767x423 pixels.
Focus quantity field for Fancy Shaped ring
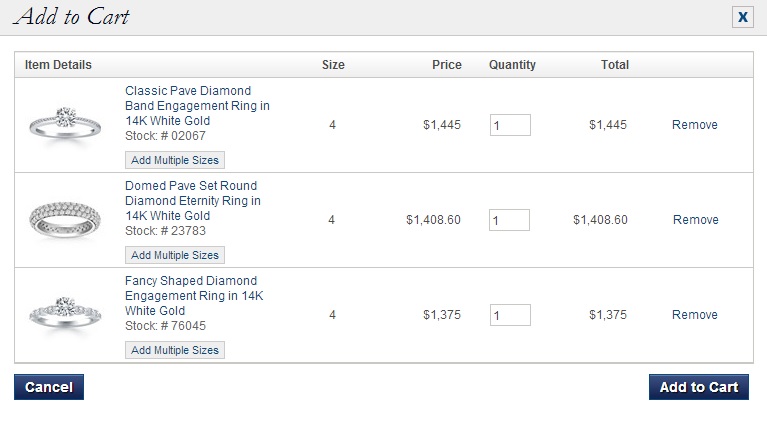[510, 315]
